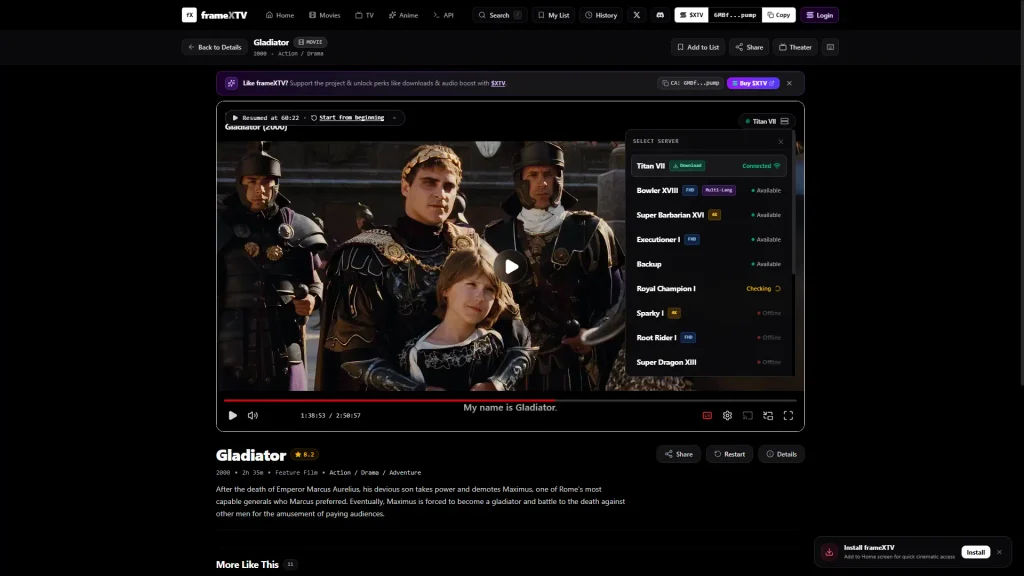
Task: Open the Home page
Action: coord(280,15)
